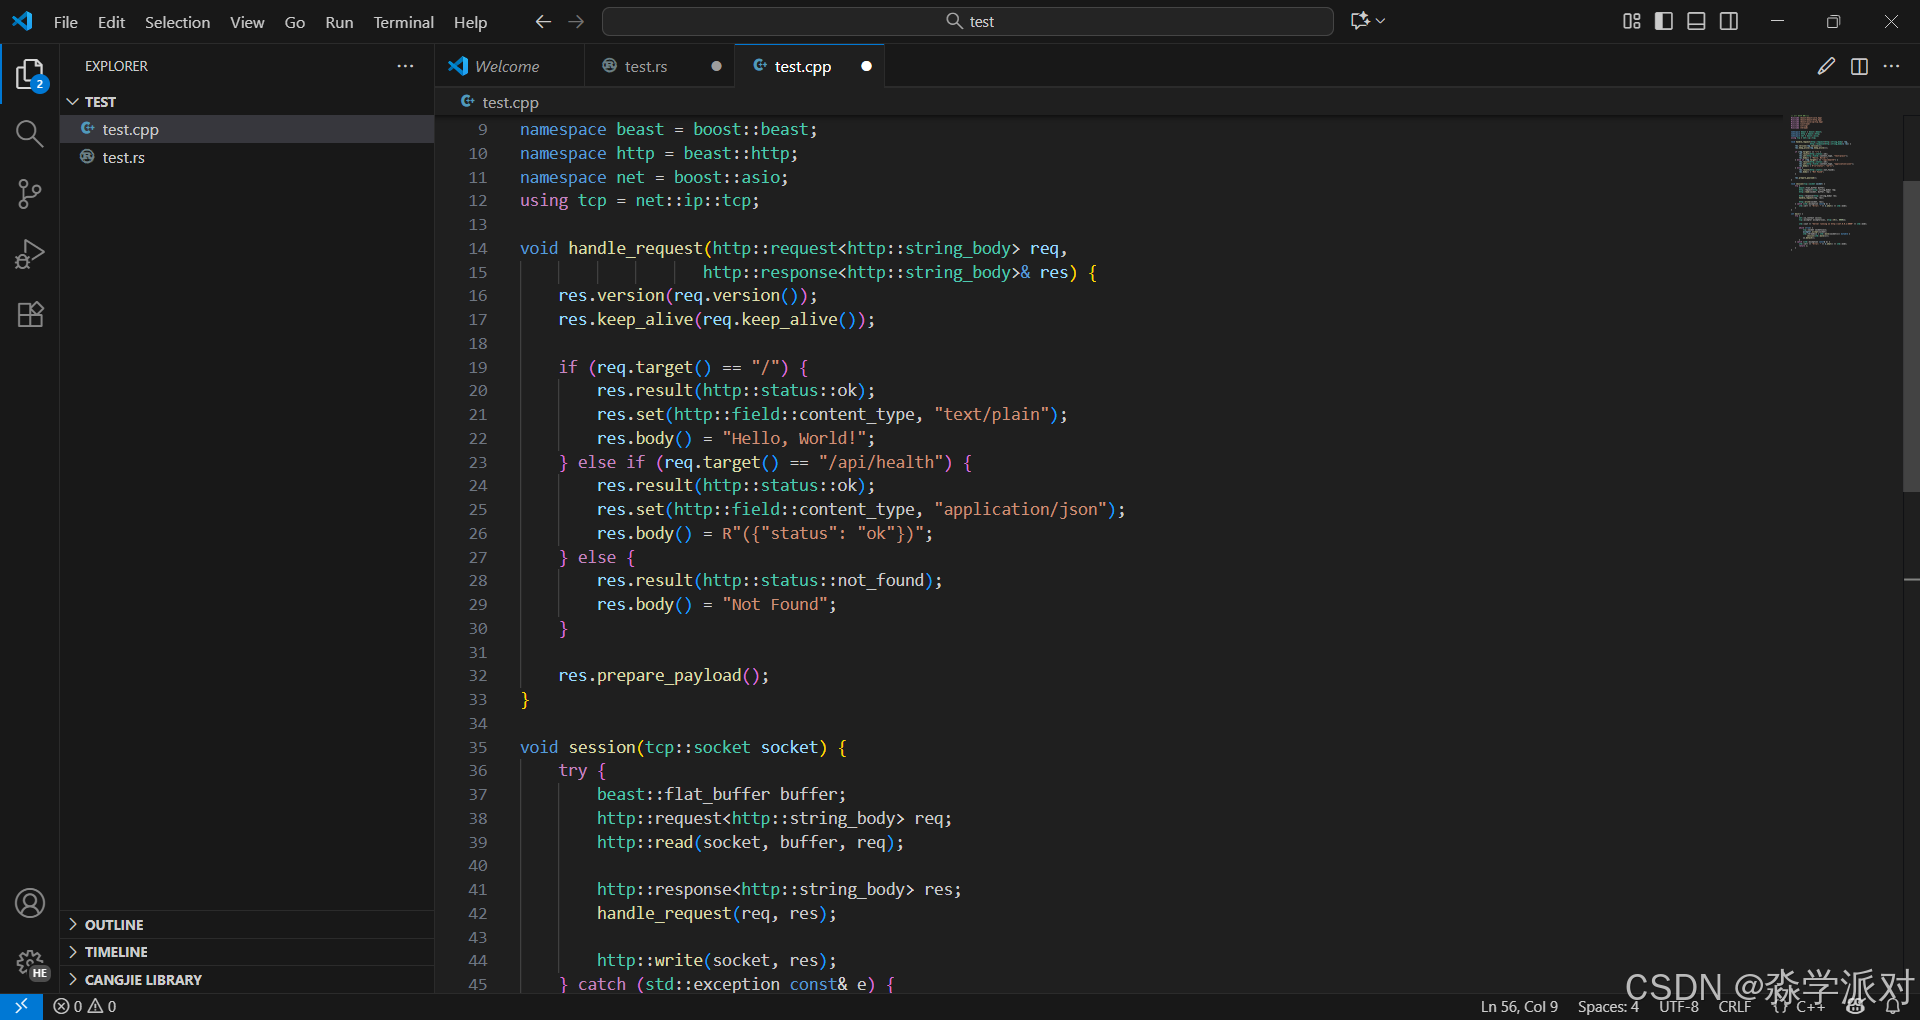Open the Run menu
Image resolution: width=1920 pixels, height=1020 pixels.
[x=339, y=22]
